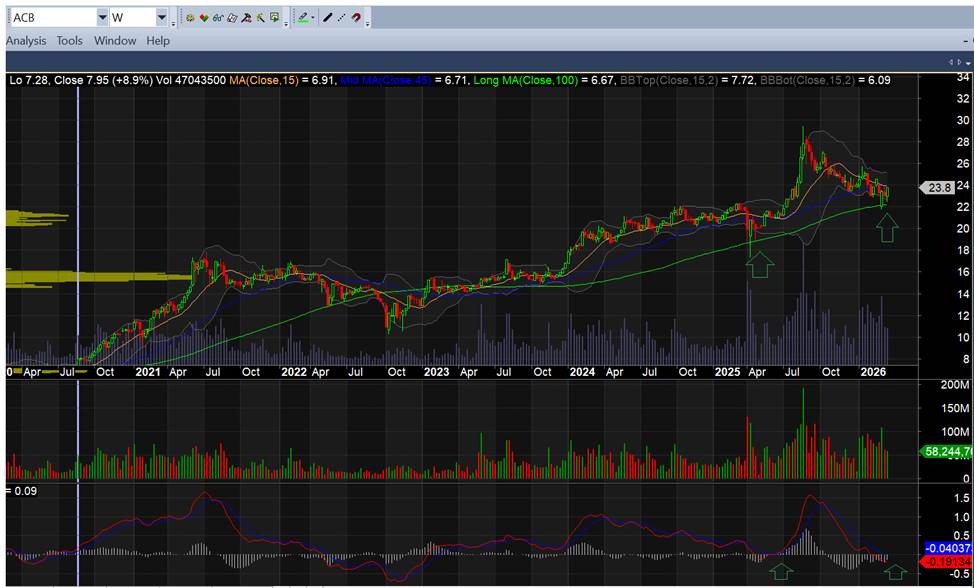Click the eyeglasses icon in toolbar
Image resolution: width=974 pixels, height=588 pixels.
(218, 18)
